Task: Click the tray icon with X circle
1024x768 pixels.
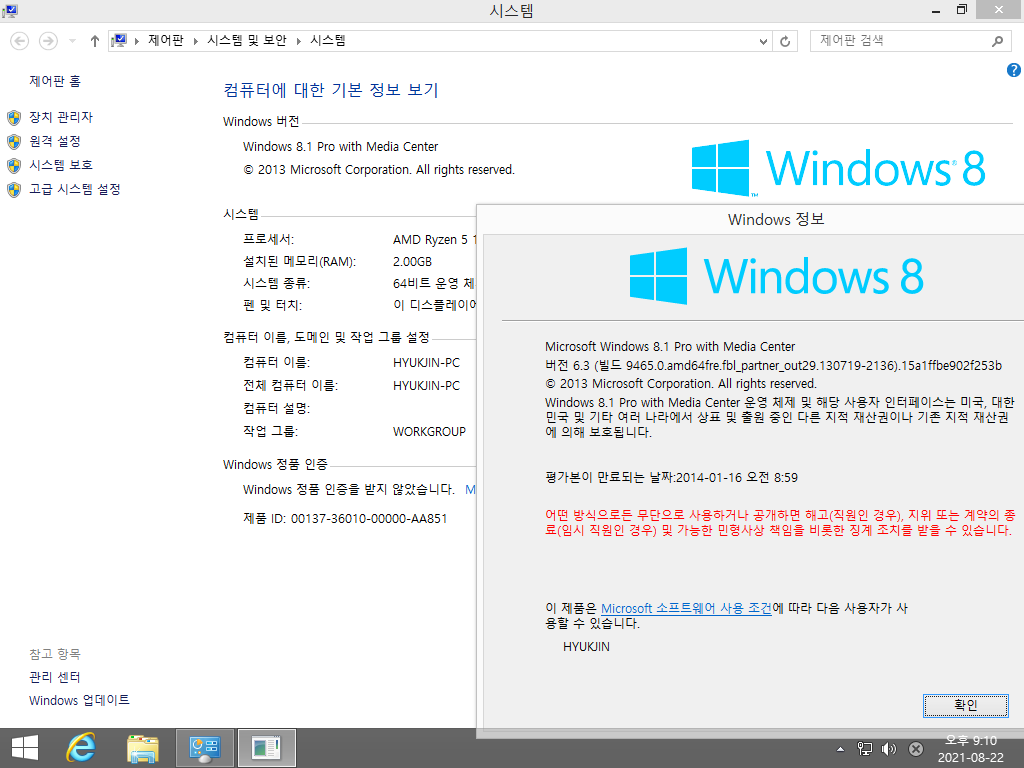Action: click(x=916, y=749)
